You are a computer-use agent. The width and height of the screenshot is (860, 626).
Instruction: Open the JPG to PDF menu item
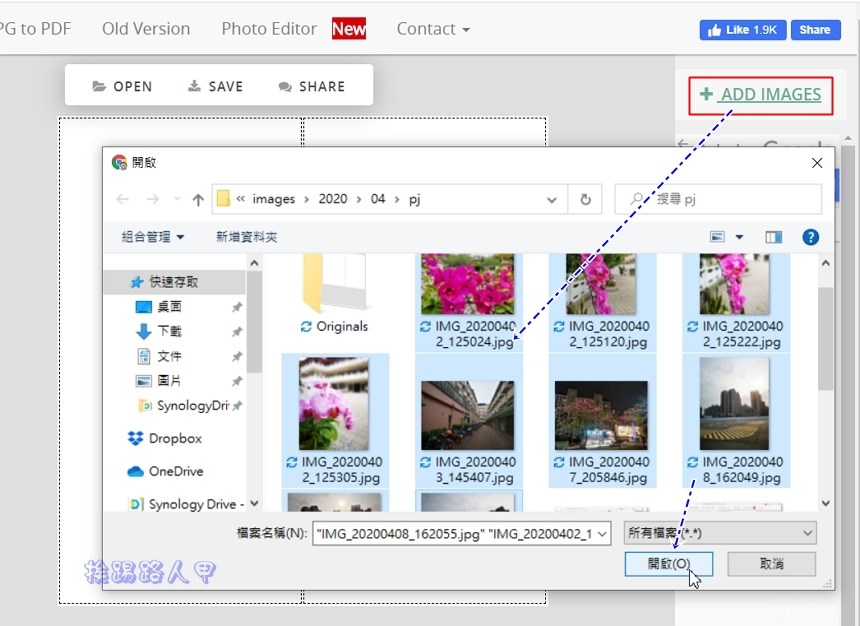click(36, 29)
